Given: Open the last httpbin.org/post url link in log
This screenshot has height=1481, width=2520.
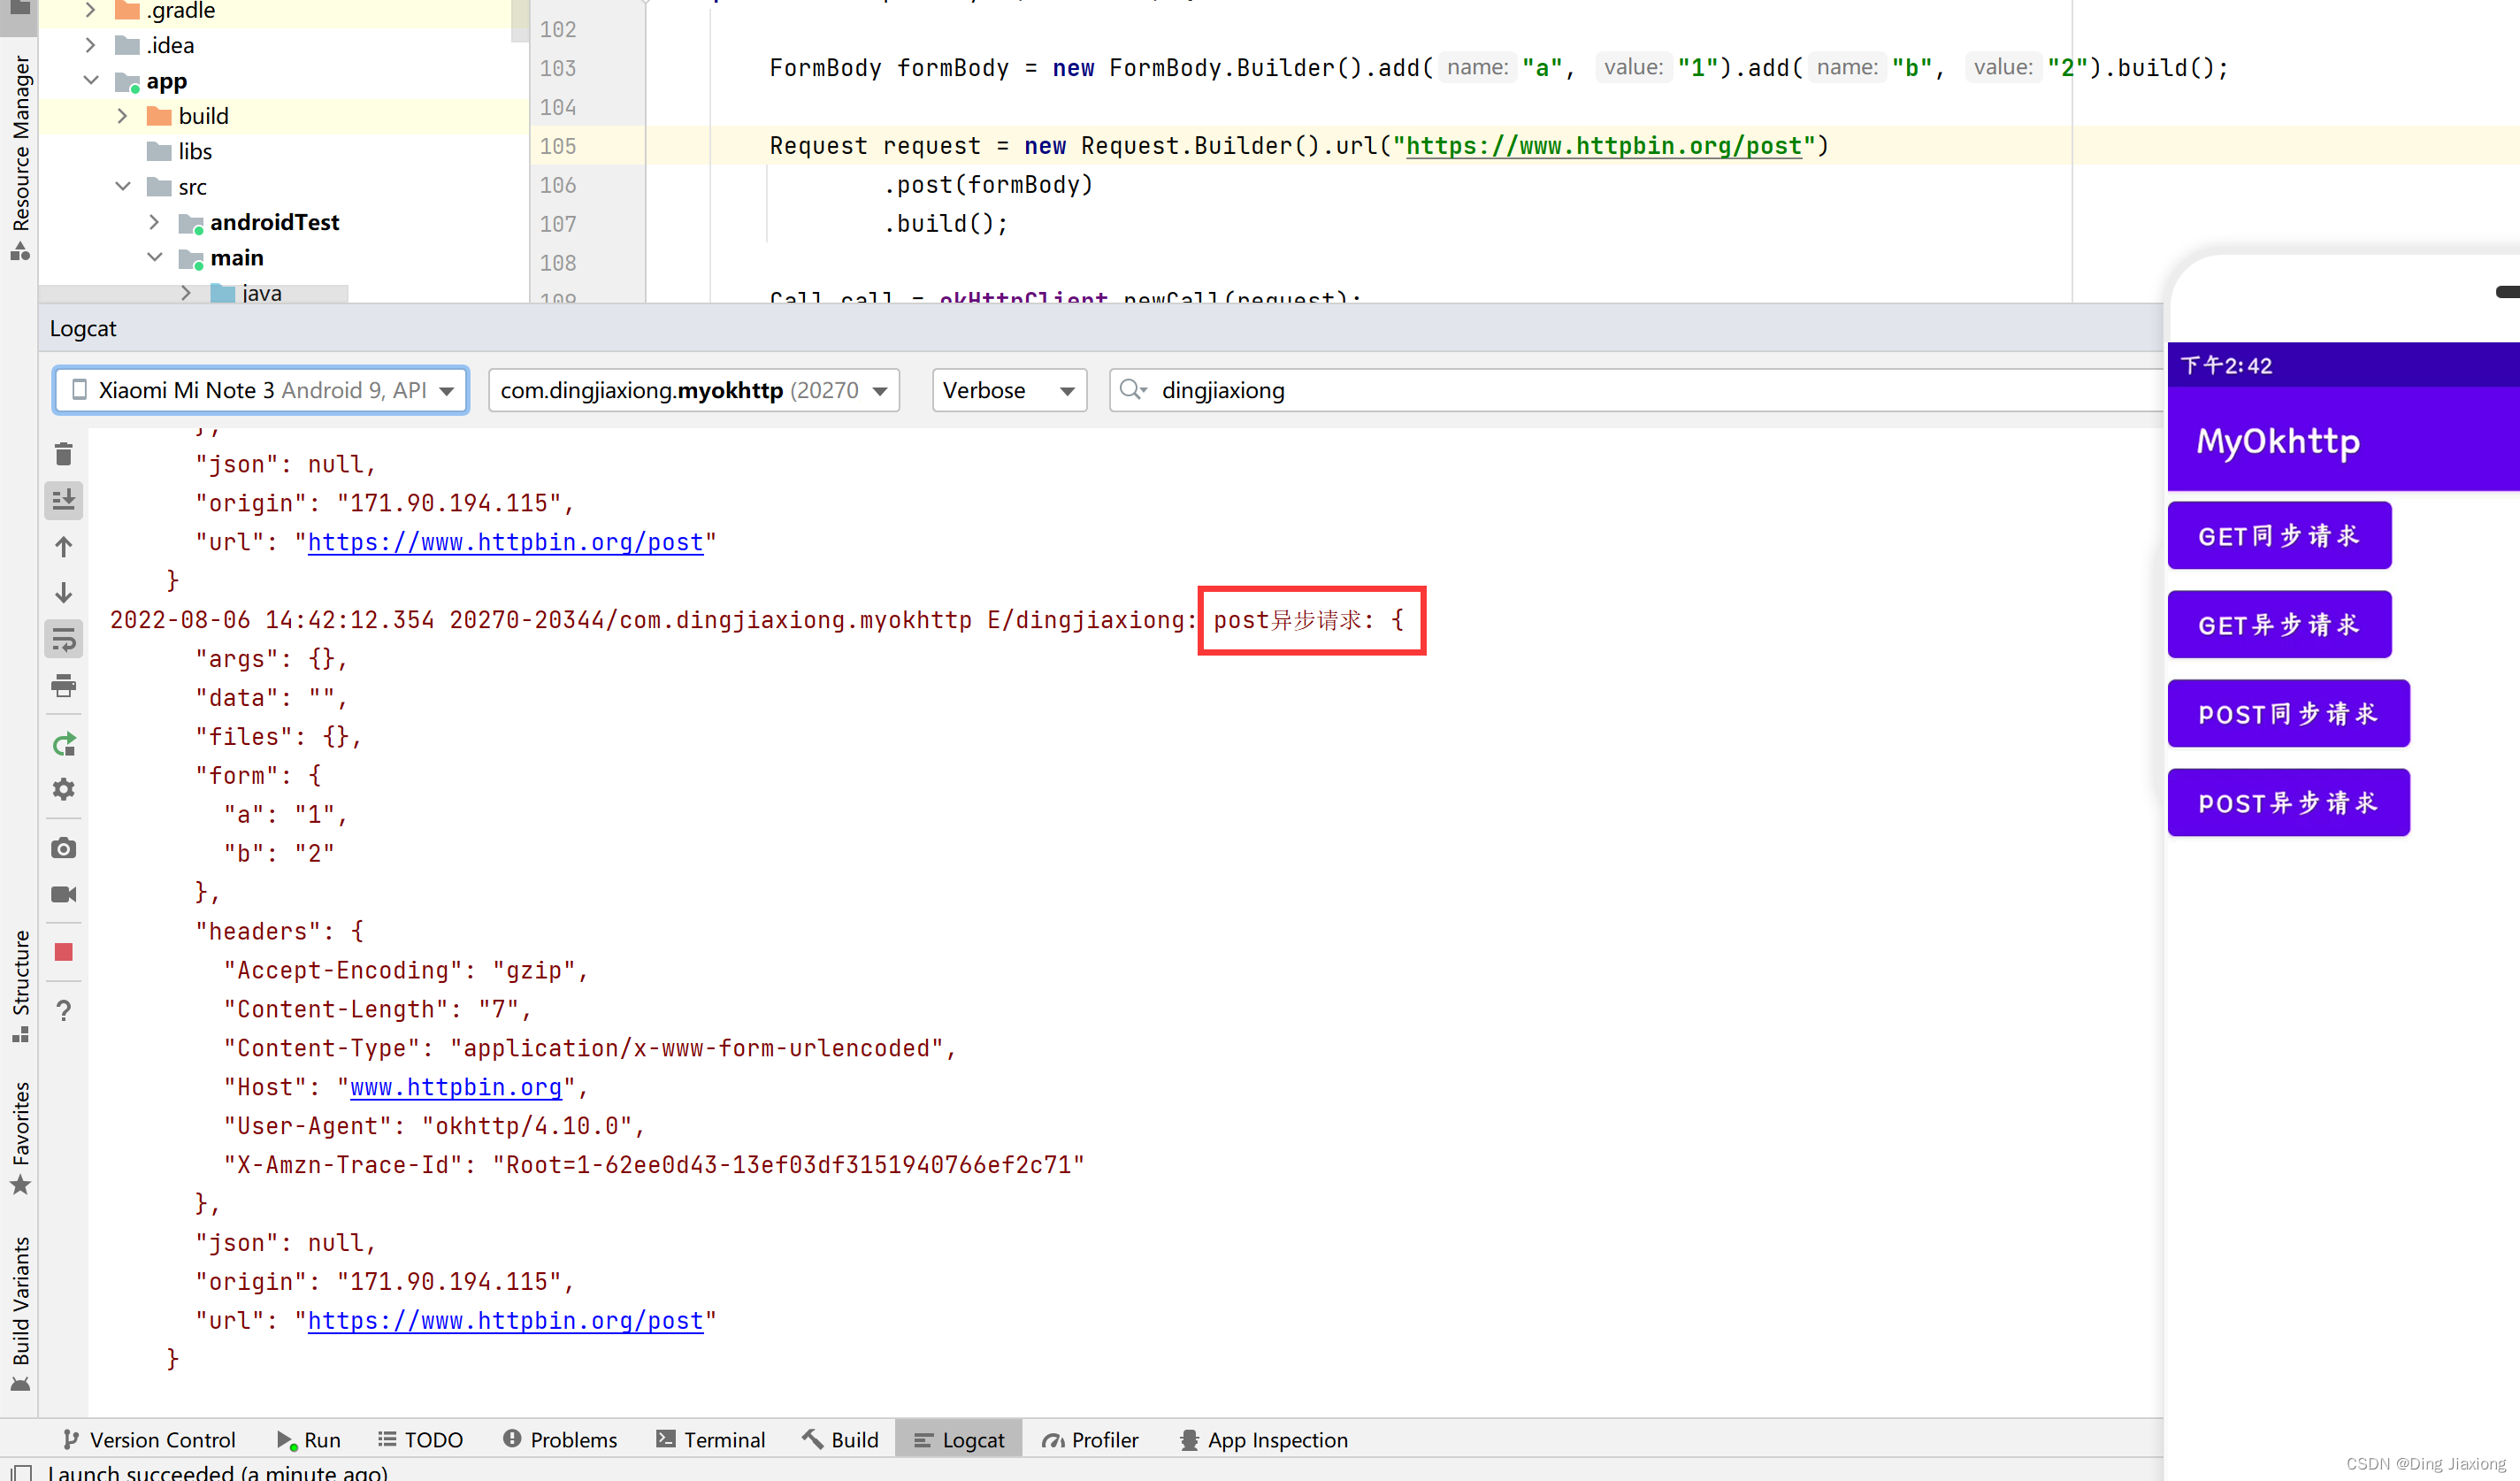Looking at the screenshot, I should [505, 1320].
